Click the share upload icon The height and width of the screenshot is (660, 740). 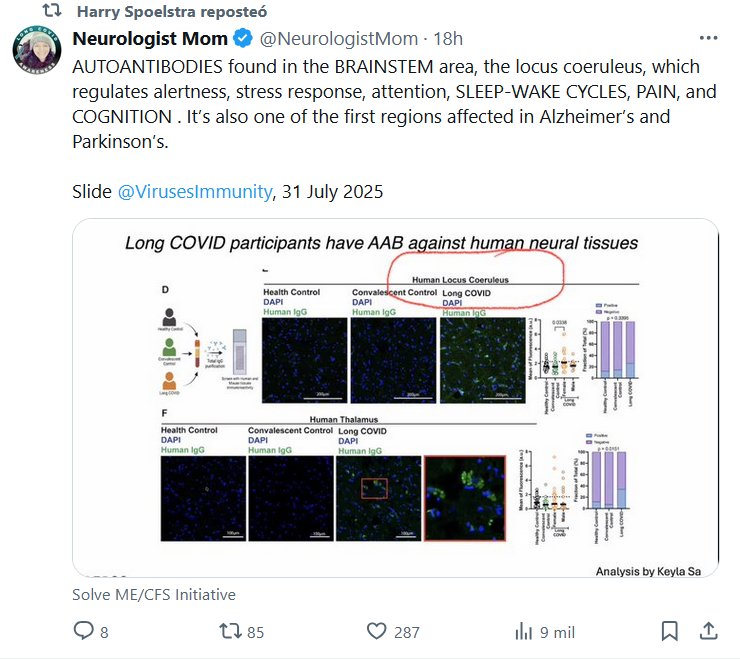pyautogui.click(x=708, y=631)
